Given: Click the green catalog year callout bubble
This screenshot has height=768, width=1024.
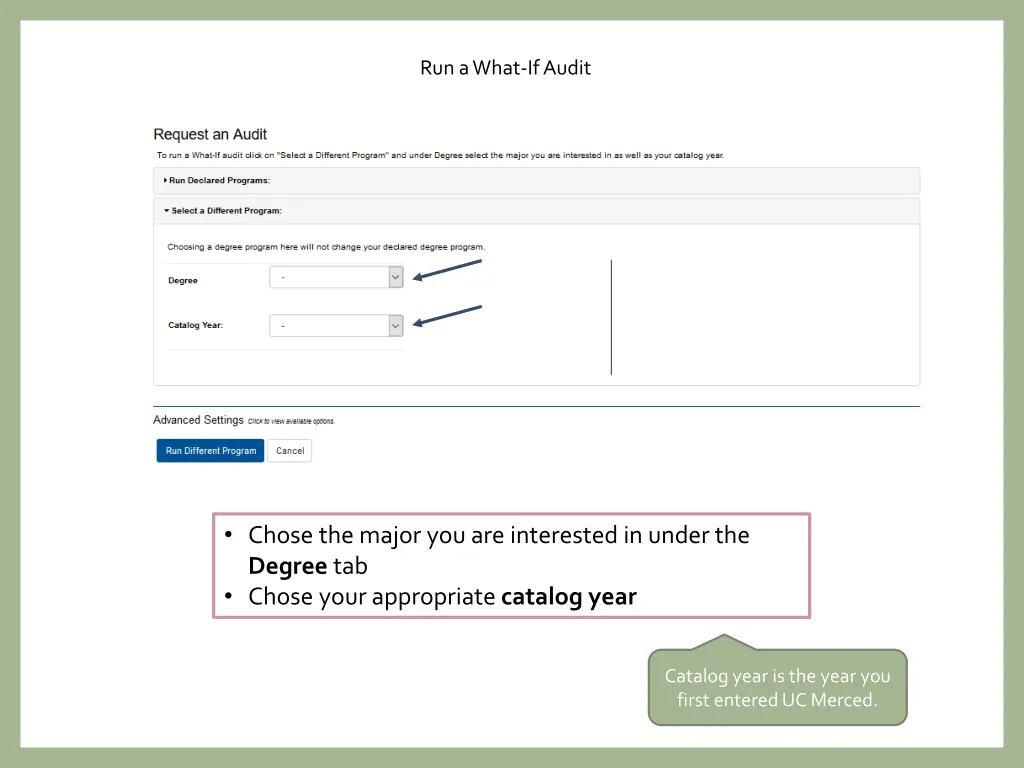Looking at the screenshot, I should [777, 688].
